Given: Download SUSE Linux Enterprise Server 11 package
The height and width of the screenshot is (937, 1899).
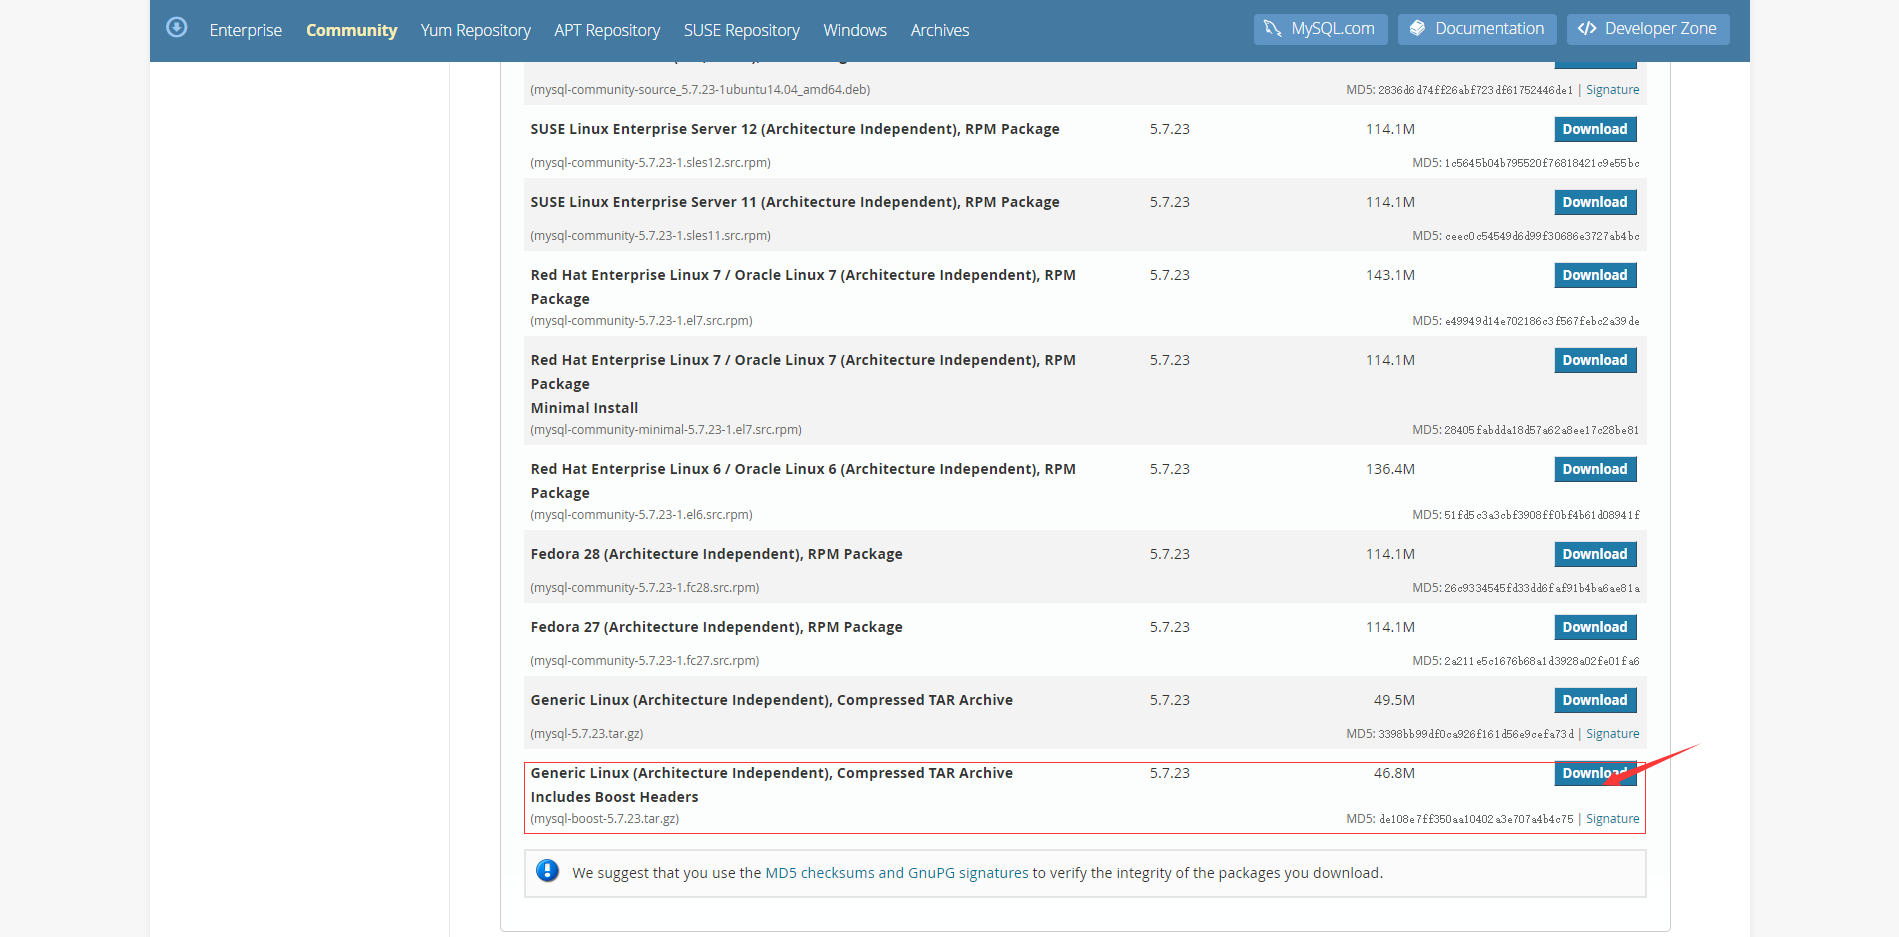Looking at the screenshot, I should coord(1594,202).
